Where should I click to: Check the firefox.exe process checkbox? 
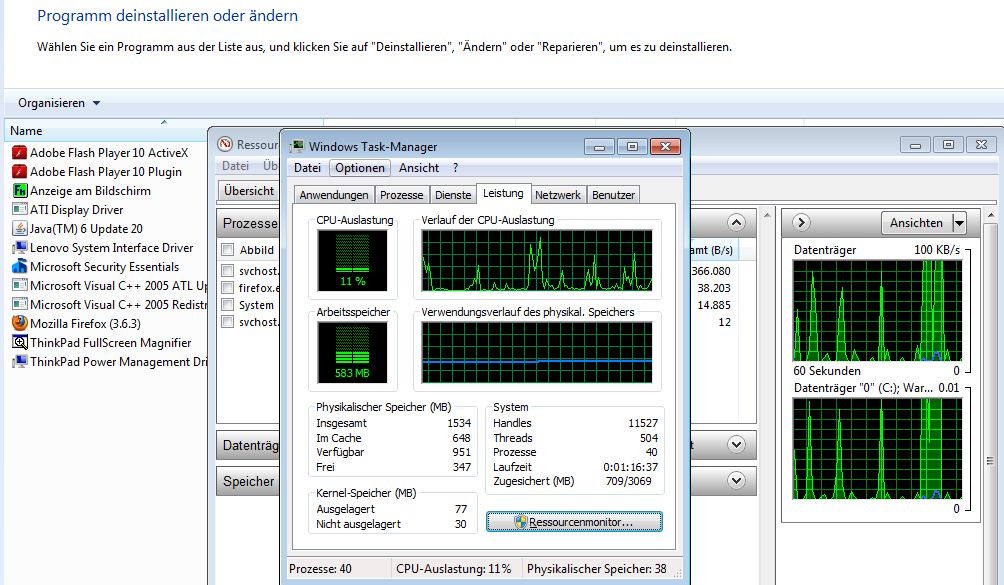(227, 288)
